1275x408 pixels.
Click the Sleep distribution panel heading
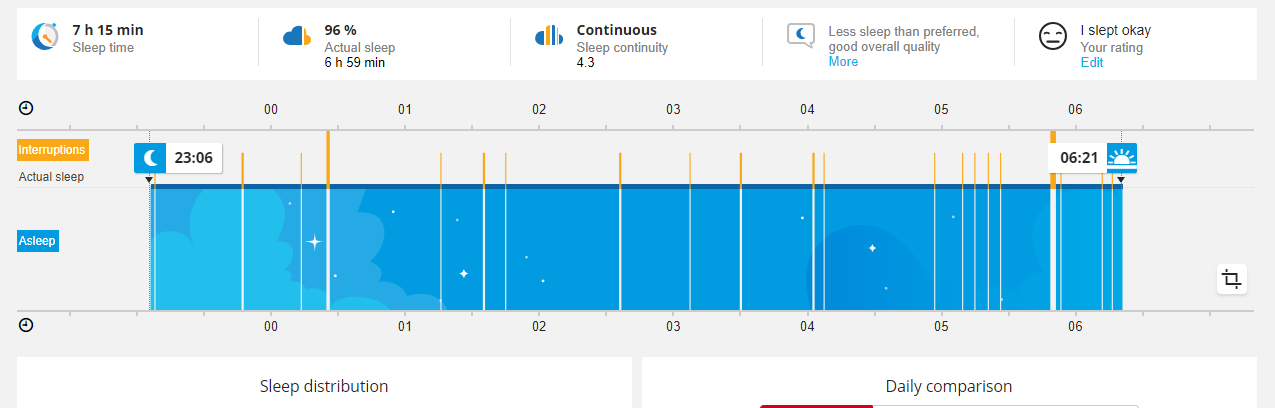pos(324,386)
